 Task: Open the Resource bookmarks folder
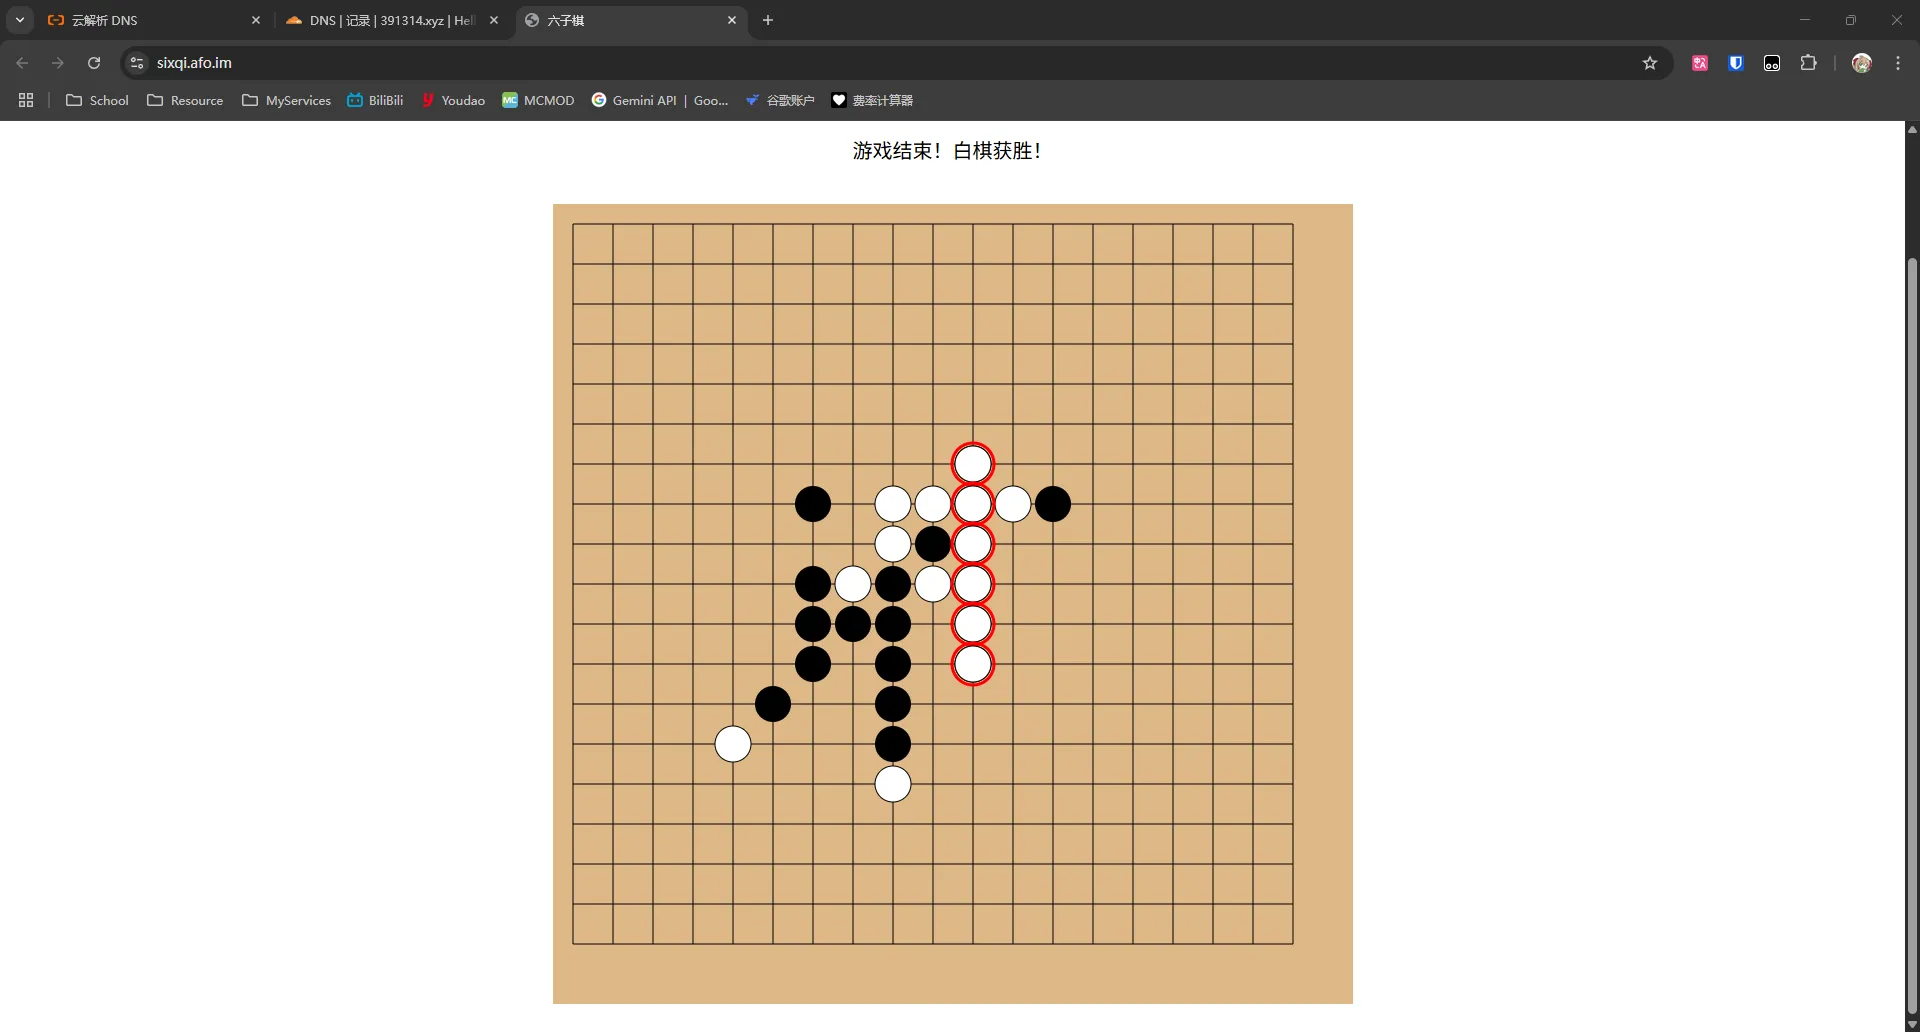[185, 100]
